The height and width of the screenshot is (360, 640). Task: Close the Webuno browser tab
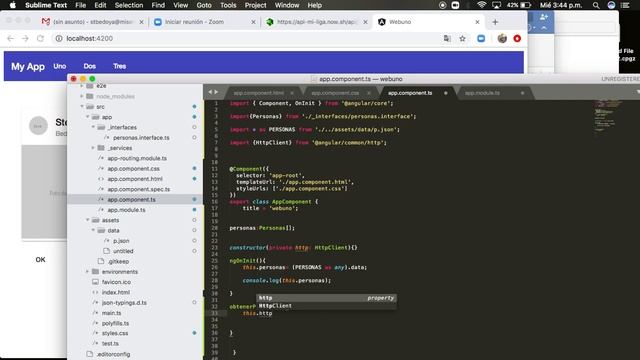[477, 22]
